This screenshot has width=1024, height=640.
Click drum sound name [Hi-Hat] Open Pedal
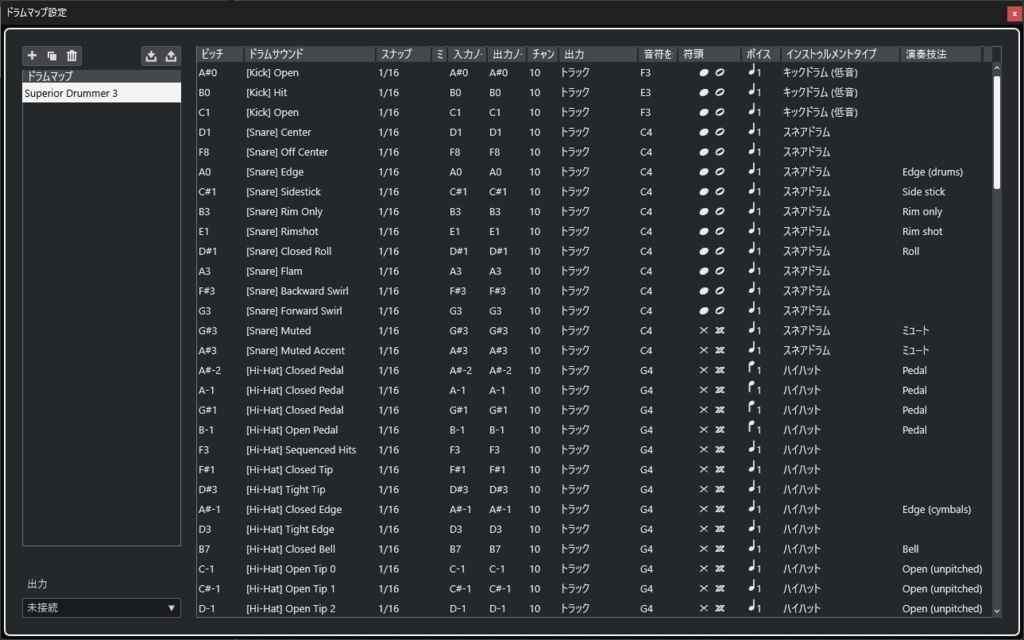[x=292, y=430]
